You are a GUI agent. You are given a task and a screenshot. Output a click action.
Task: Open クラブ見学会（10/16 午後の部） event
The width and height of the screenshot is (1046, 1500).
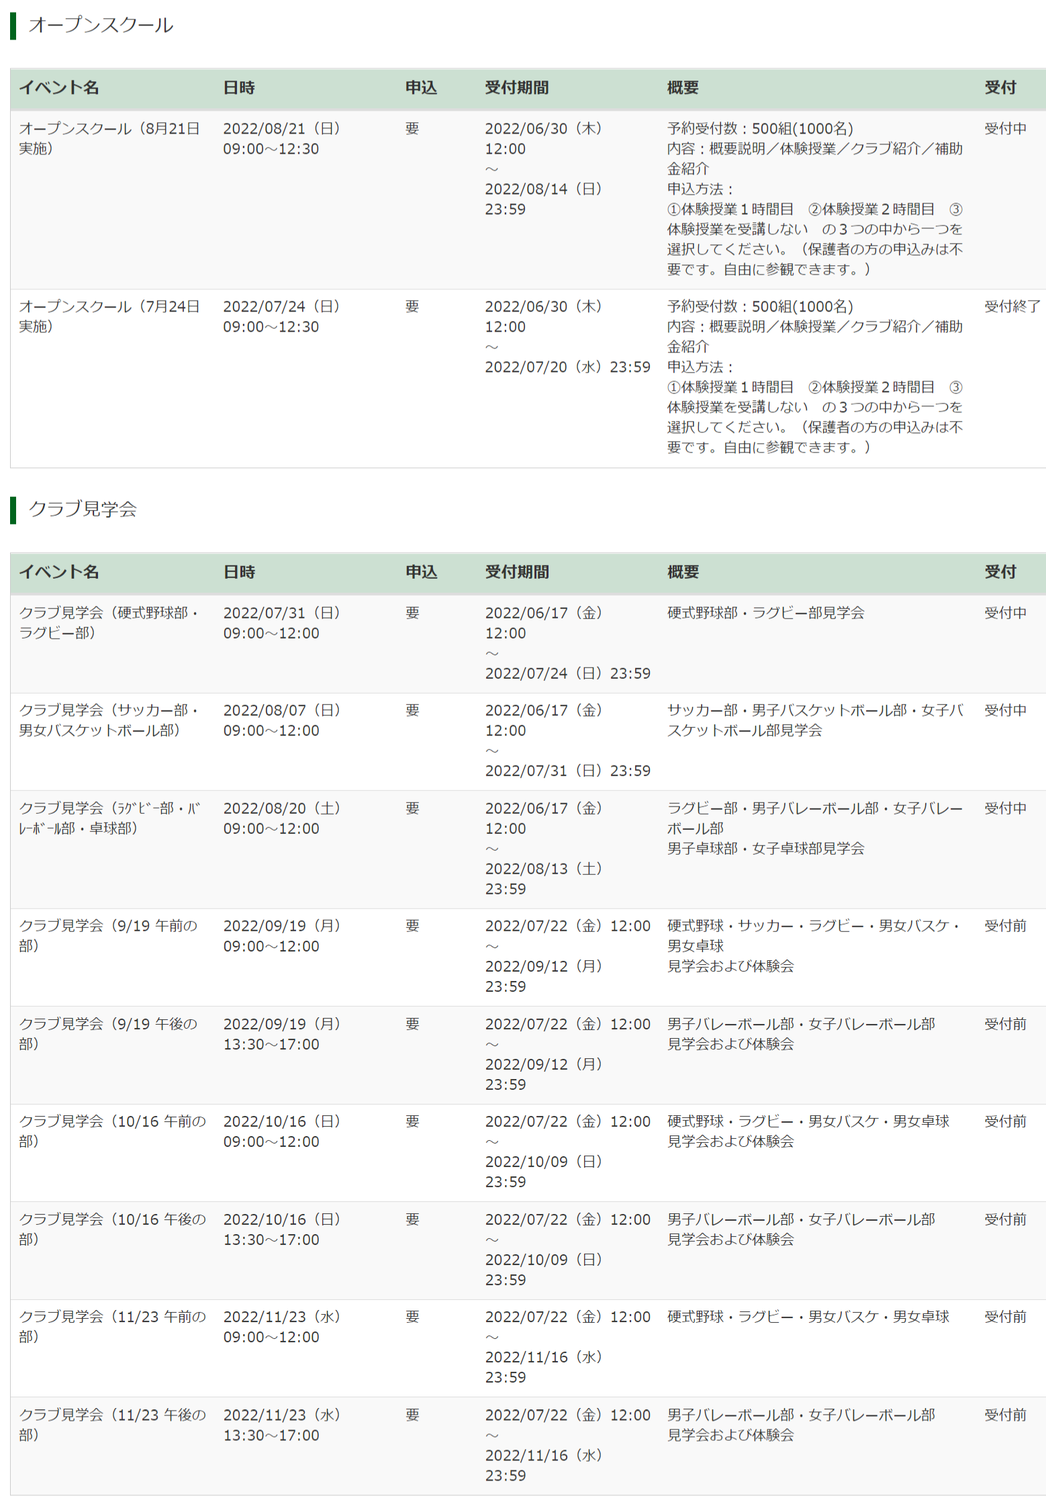click(x=112, y=1229)
